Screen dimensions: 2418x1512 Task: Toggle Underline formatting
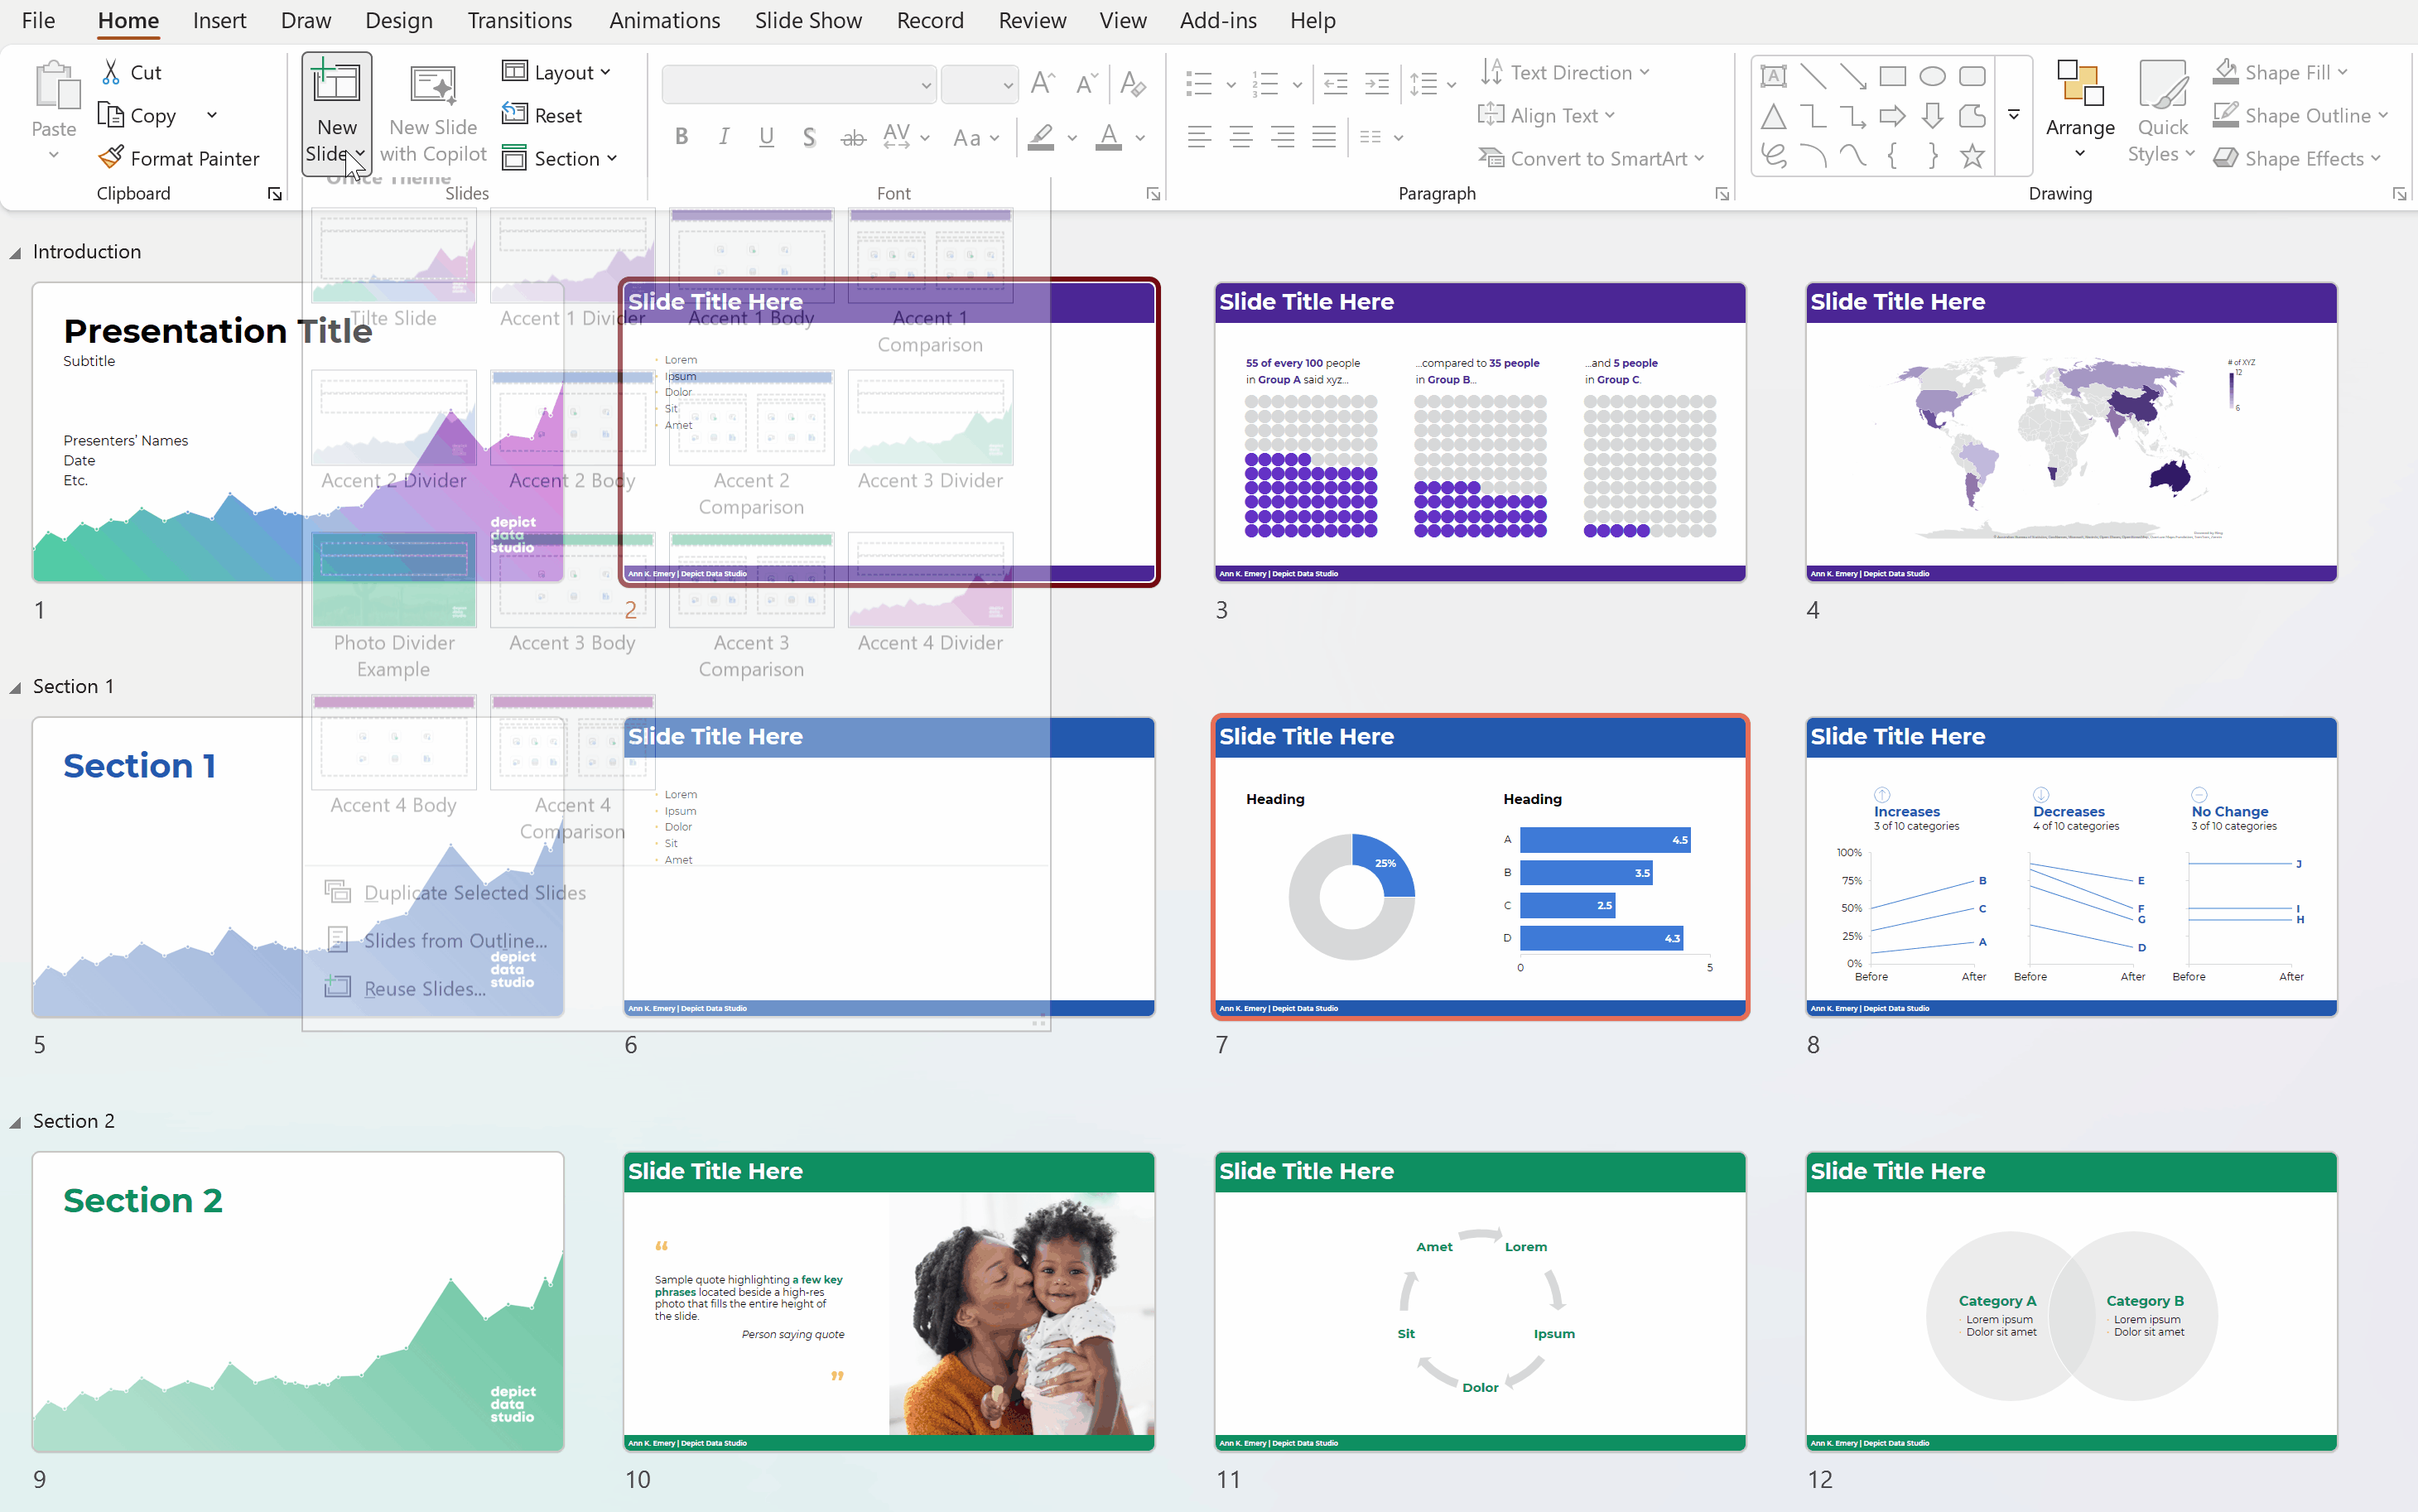click(x=766, y=137)
